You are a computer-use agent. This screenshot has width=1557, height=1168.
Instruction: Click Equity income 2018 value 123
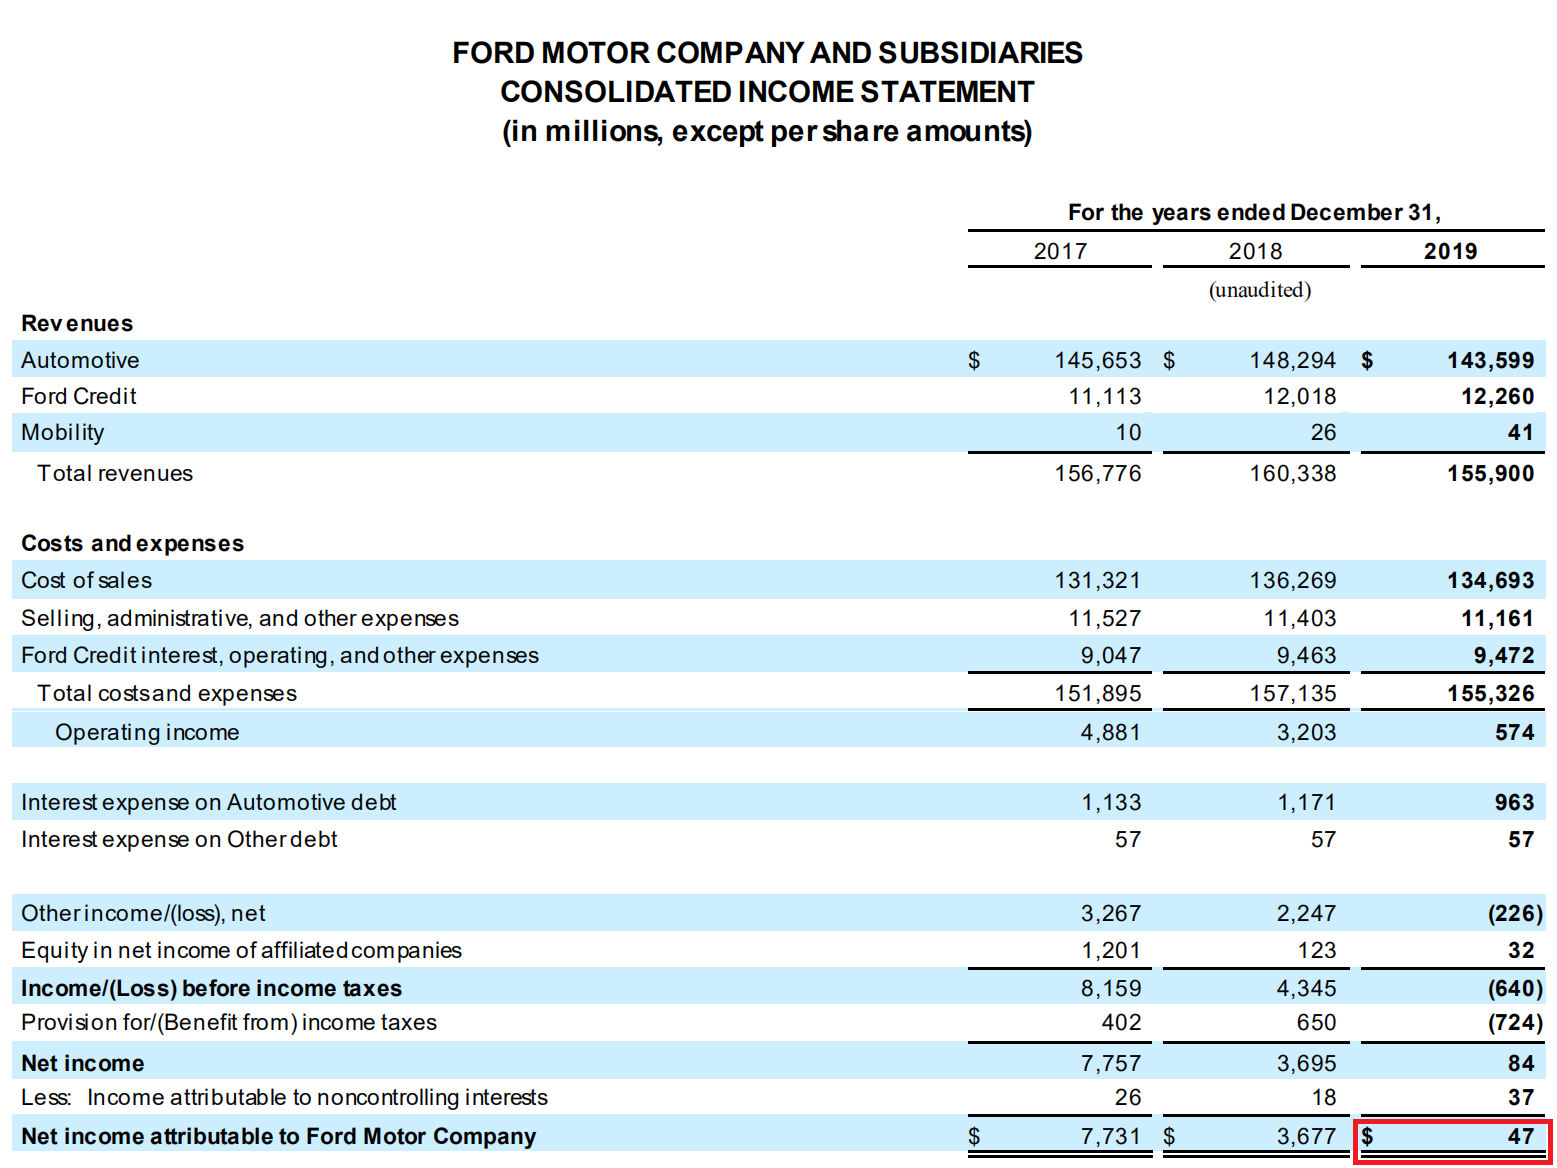(x=1317, y=950)
